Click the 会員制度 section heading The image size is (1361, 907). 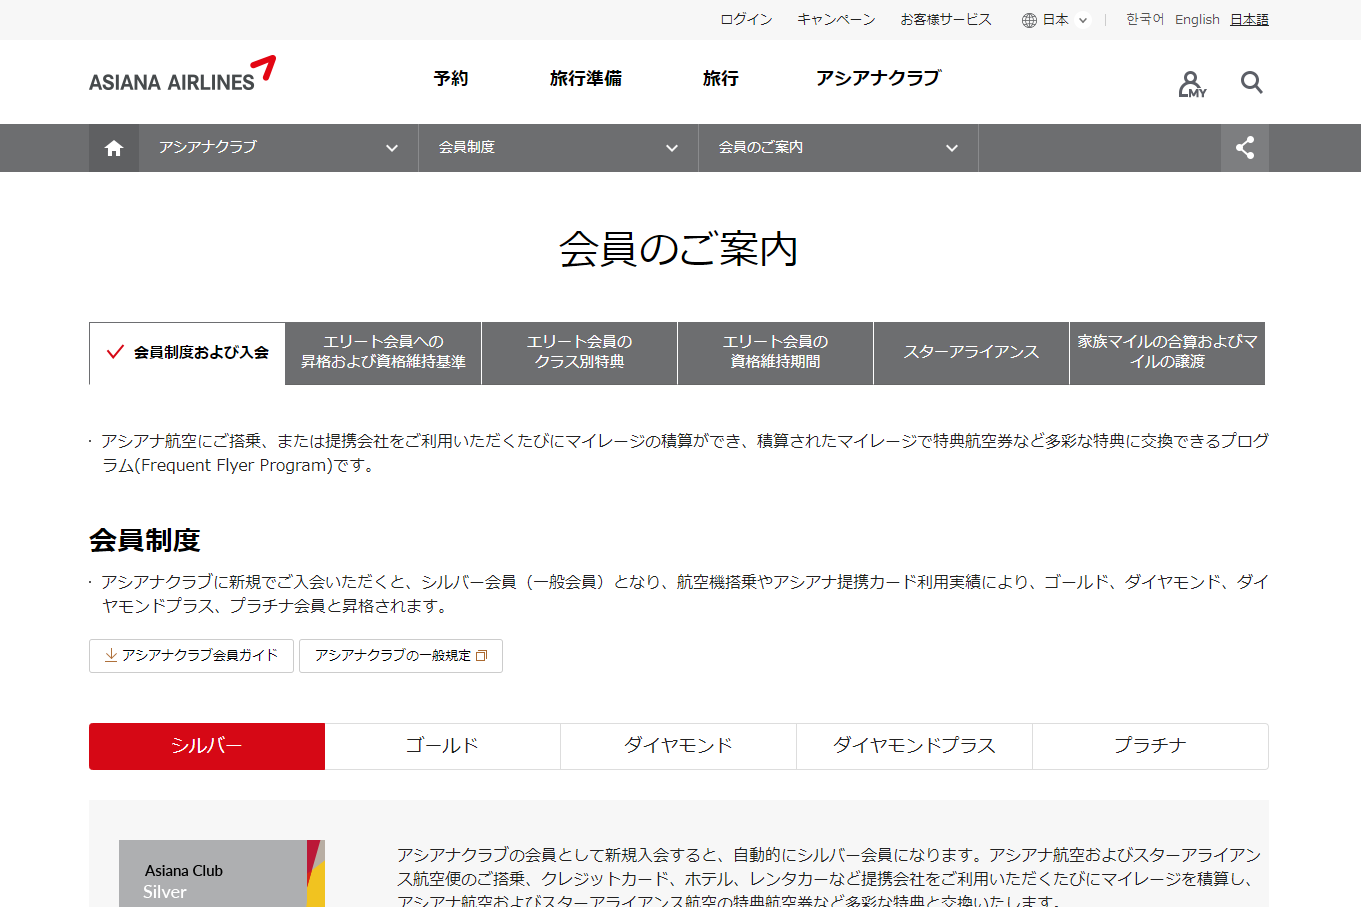pyautogui.click(x=145, y=540)
